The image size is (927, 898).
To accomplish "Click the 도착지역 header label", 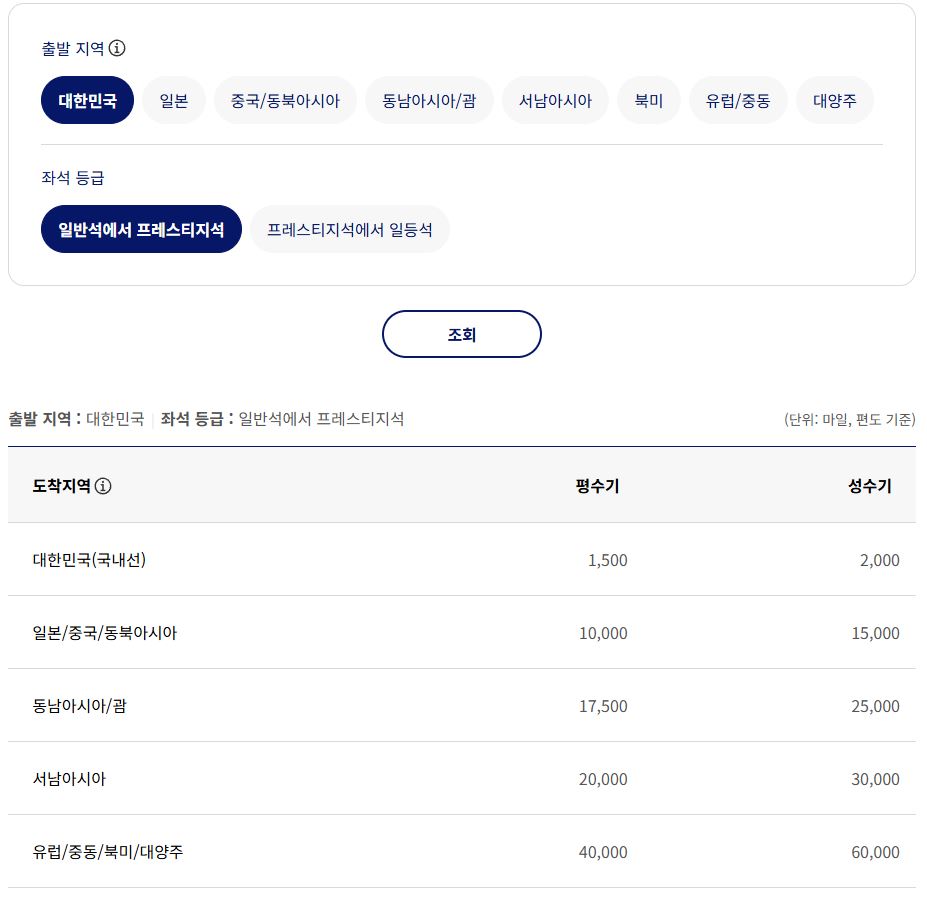I will click(x=61, y=487).
